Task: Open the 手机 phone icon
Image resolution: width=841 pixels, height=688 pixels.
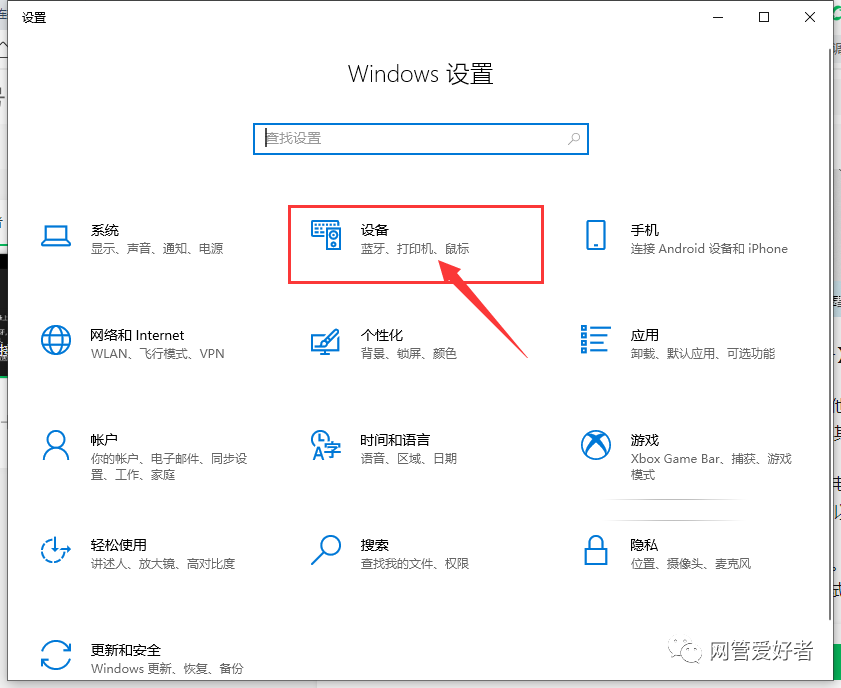Action: (x=595, y=235)
